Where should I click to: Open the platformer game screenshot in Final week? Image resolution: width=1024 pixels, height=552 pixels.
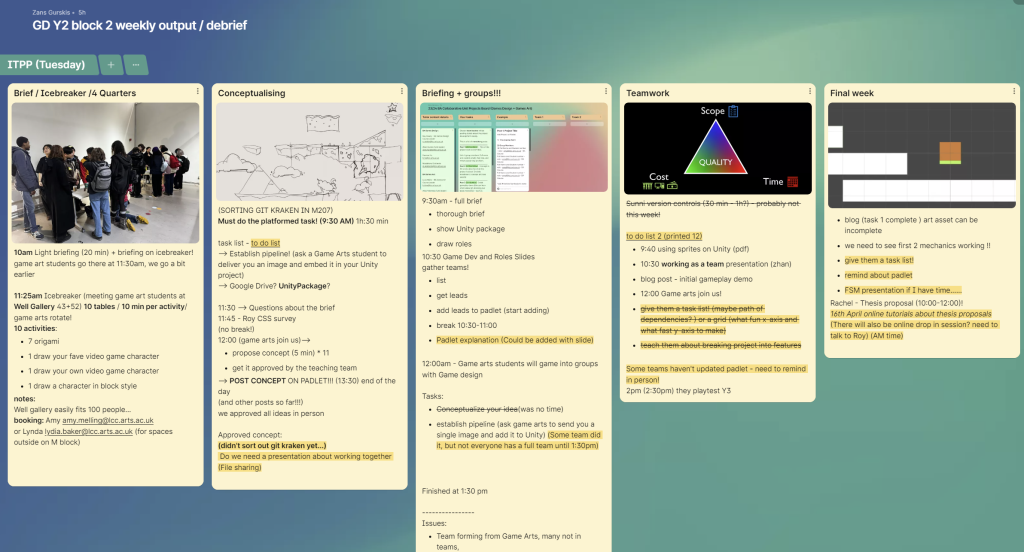click(x=919, y=155)
